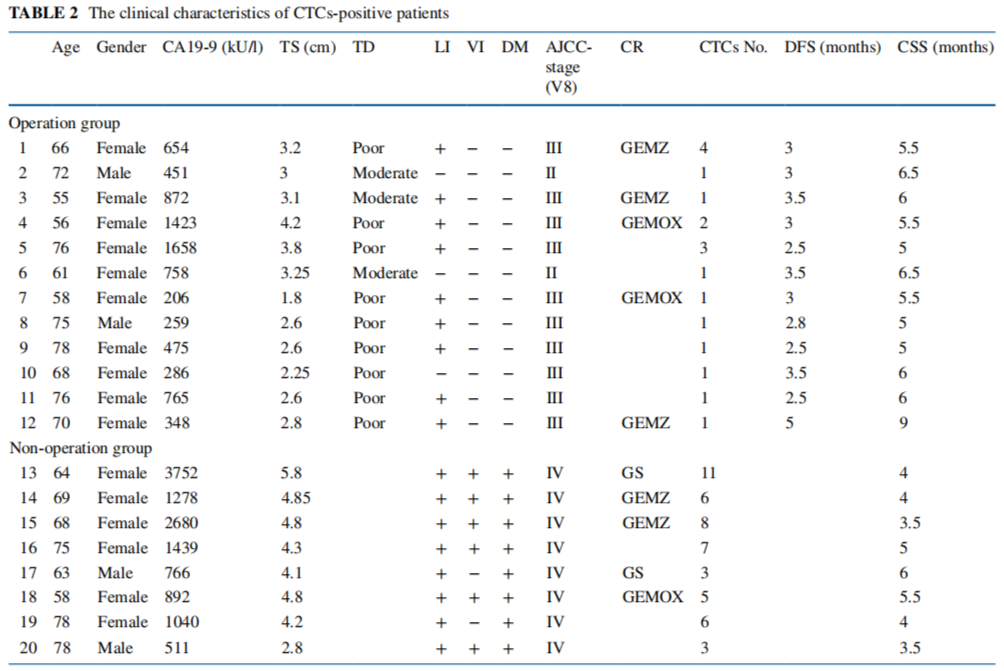1004x671 pixels.
Task: Click the Gender column header
Action: point(121,47)
